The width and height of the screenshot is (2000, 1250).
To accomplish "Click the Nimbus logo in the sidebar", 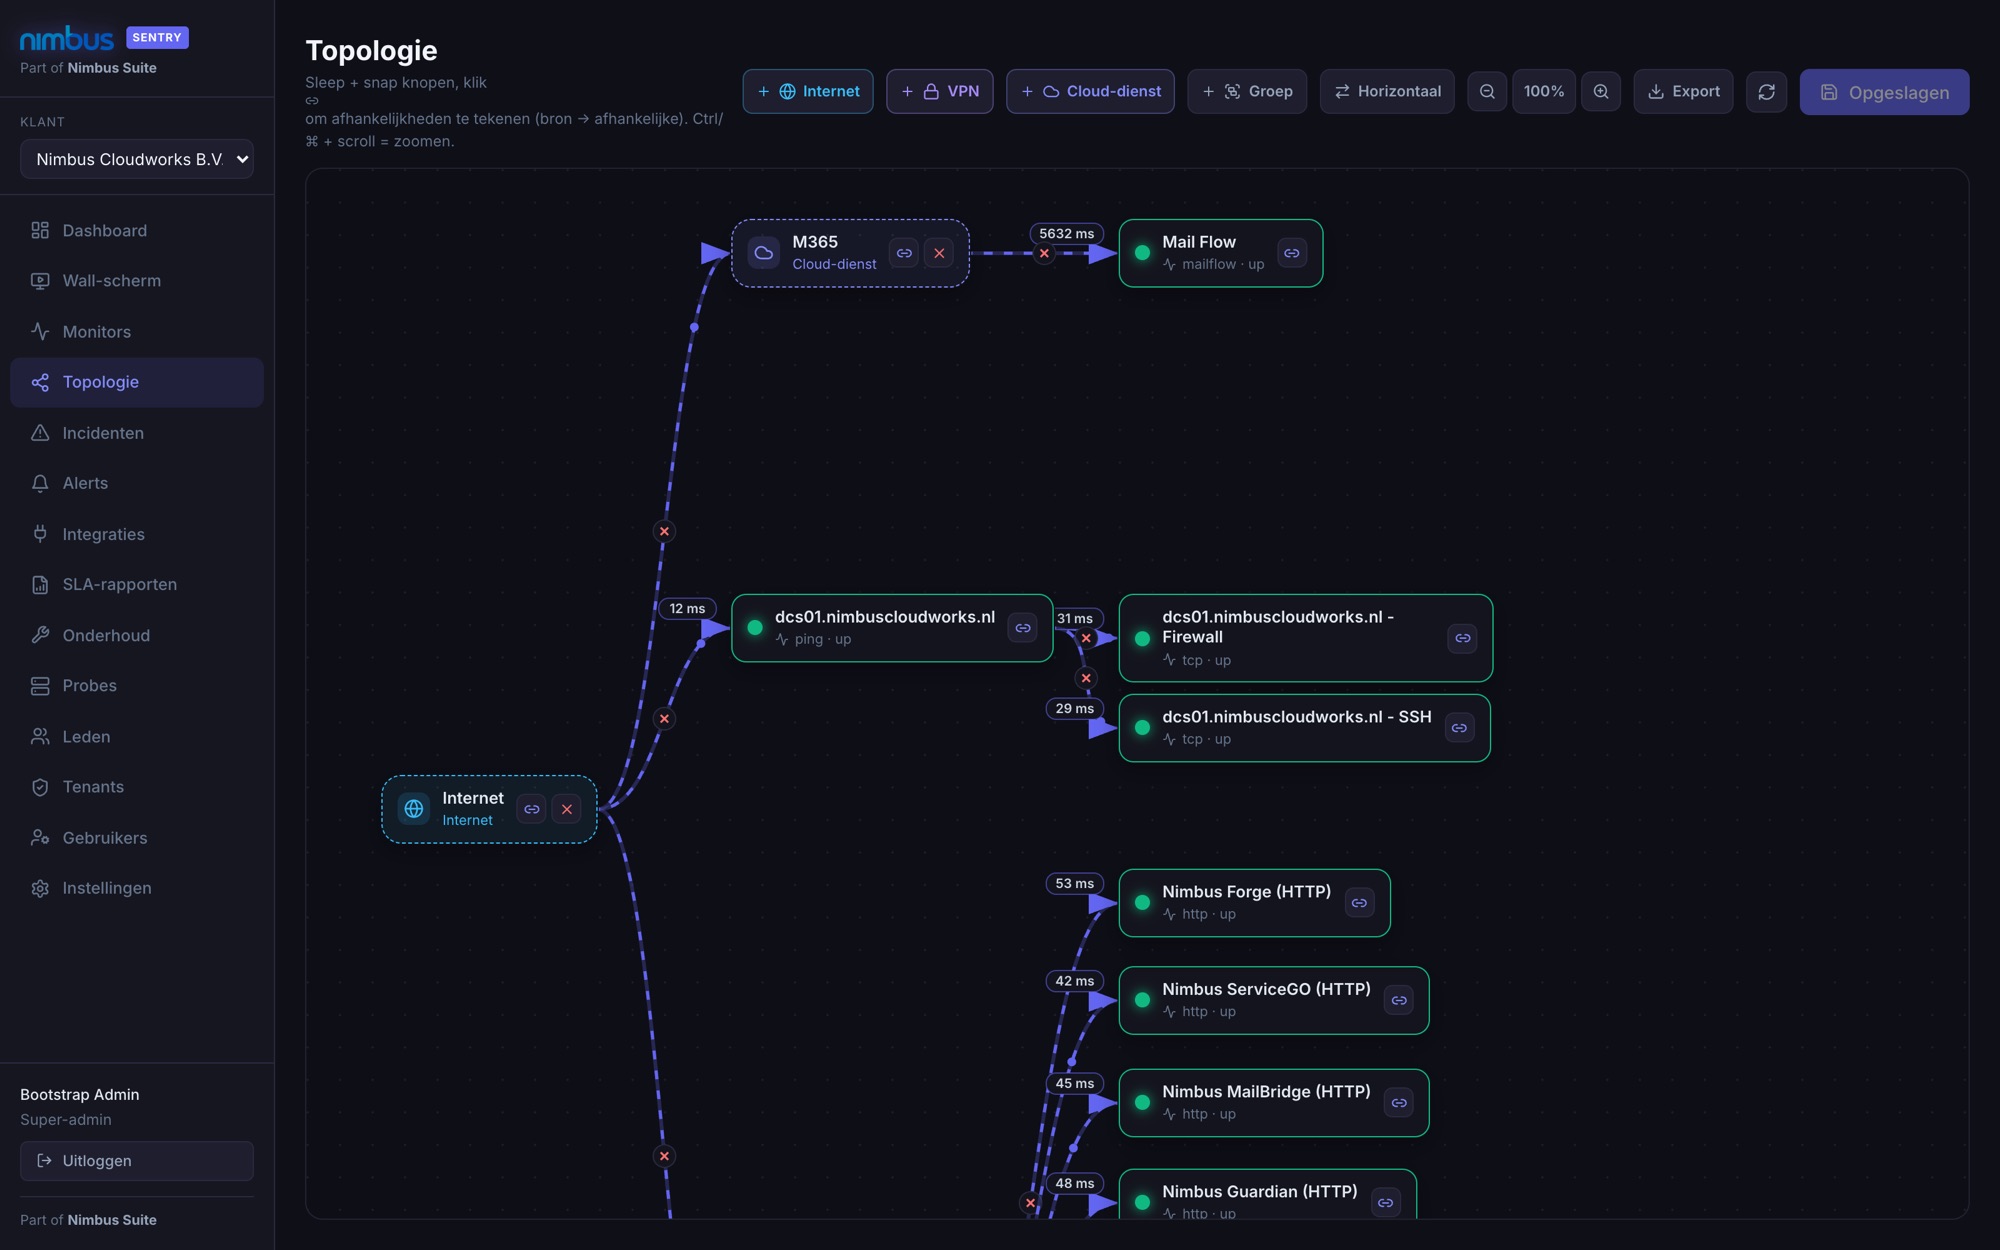I will tap(67, 38).
